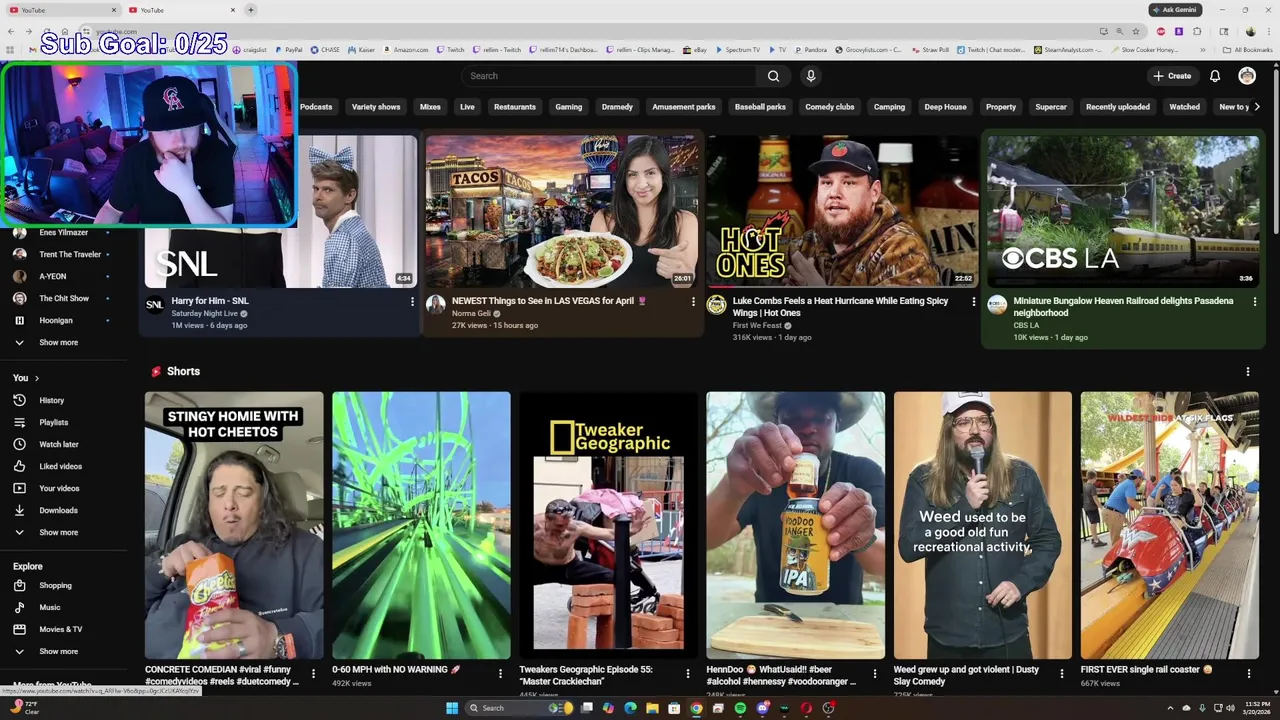Open the account avatar menu
This screenshot has width=1280, height=720.
pyautogui.click(x=1247, y=76)
